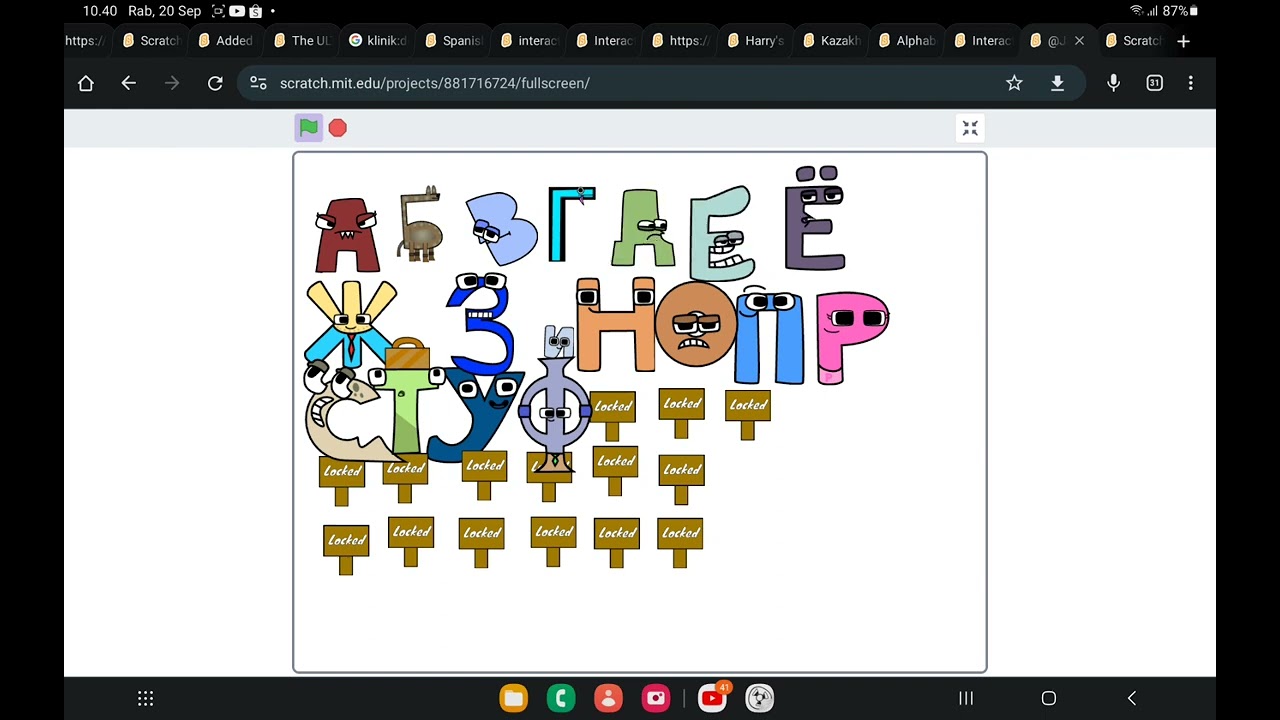Open a new tab with plus
The width and height of the screenshot is (1280, 720).
click(x=1183, y=41)
